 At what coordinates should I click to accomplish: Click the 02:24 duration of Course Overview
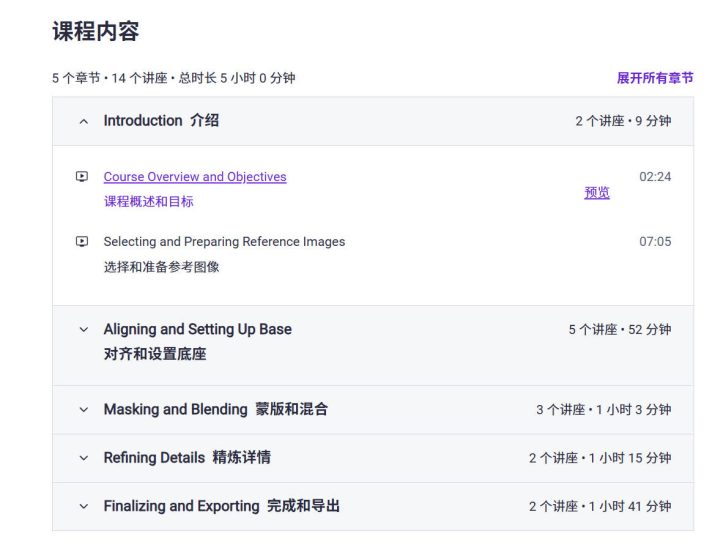click(x=655, y=177)
